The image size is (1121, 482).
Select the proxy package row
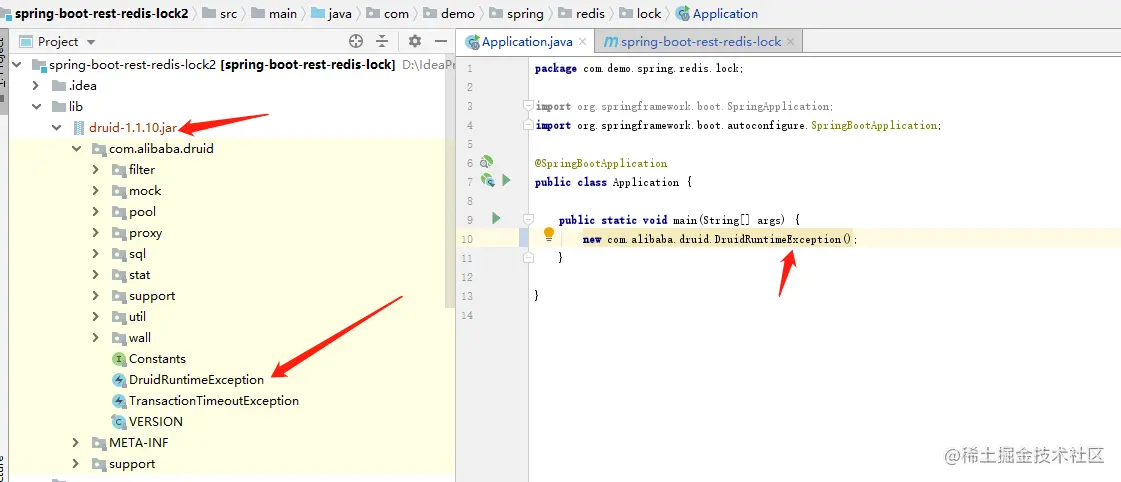click(x=232, y=232)
